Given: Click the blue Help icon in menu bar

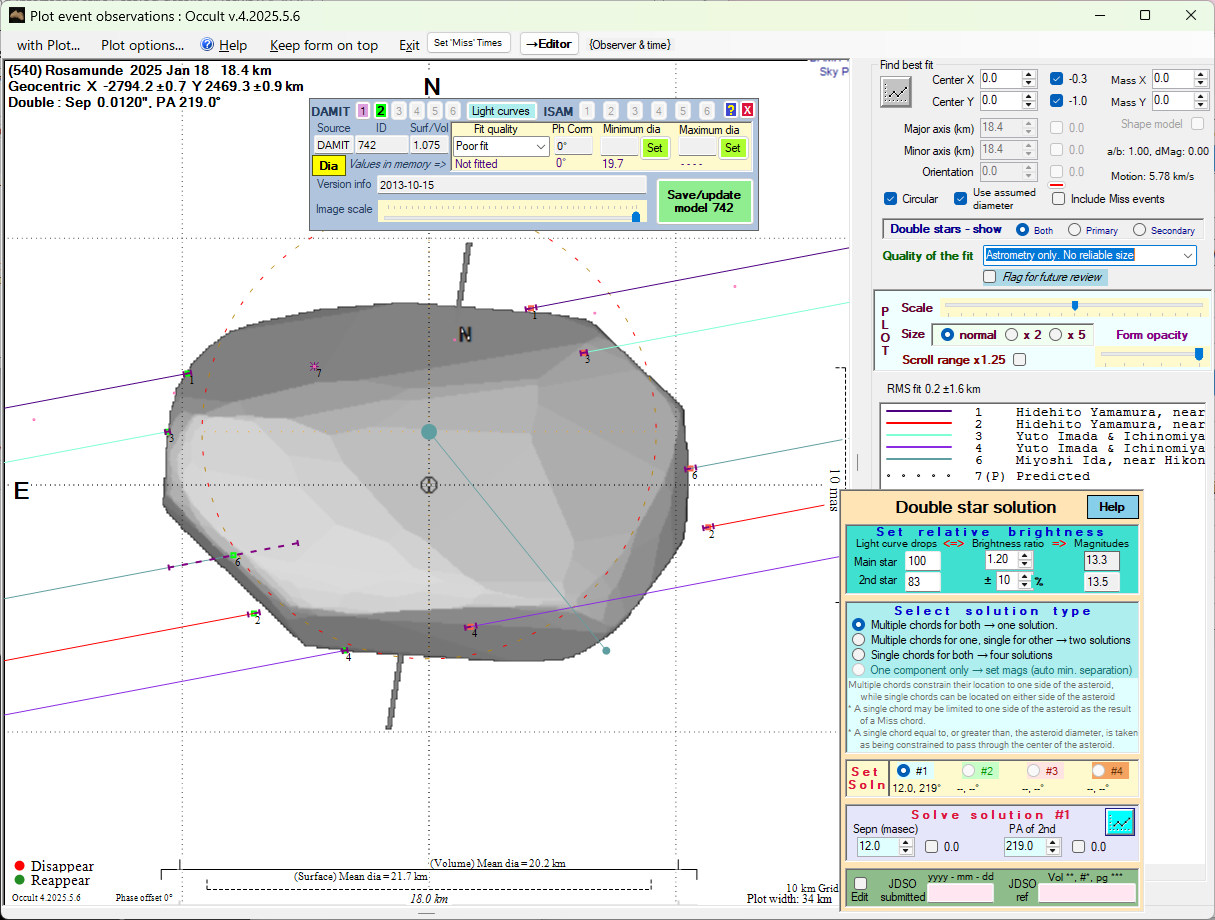Looking at the screenshot, I should (x=208, y=45).
